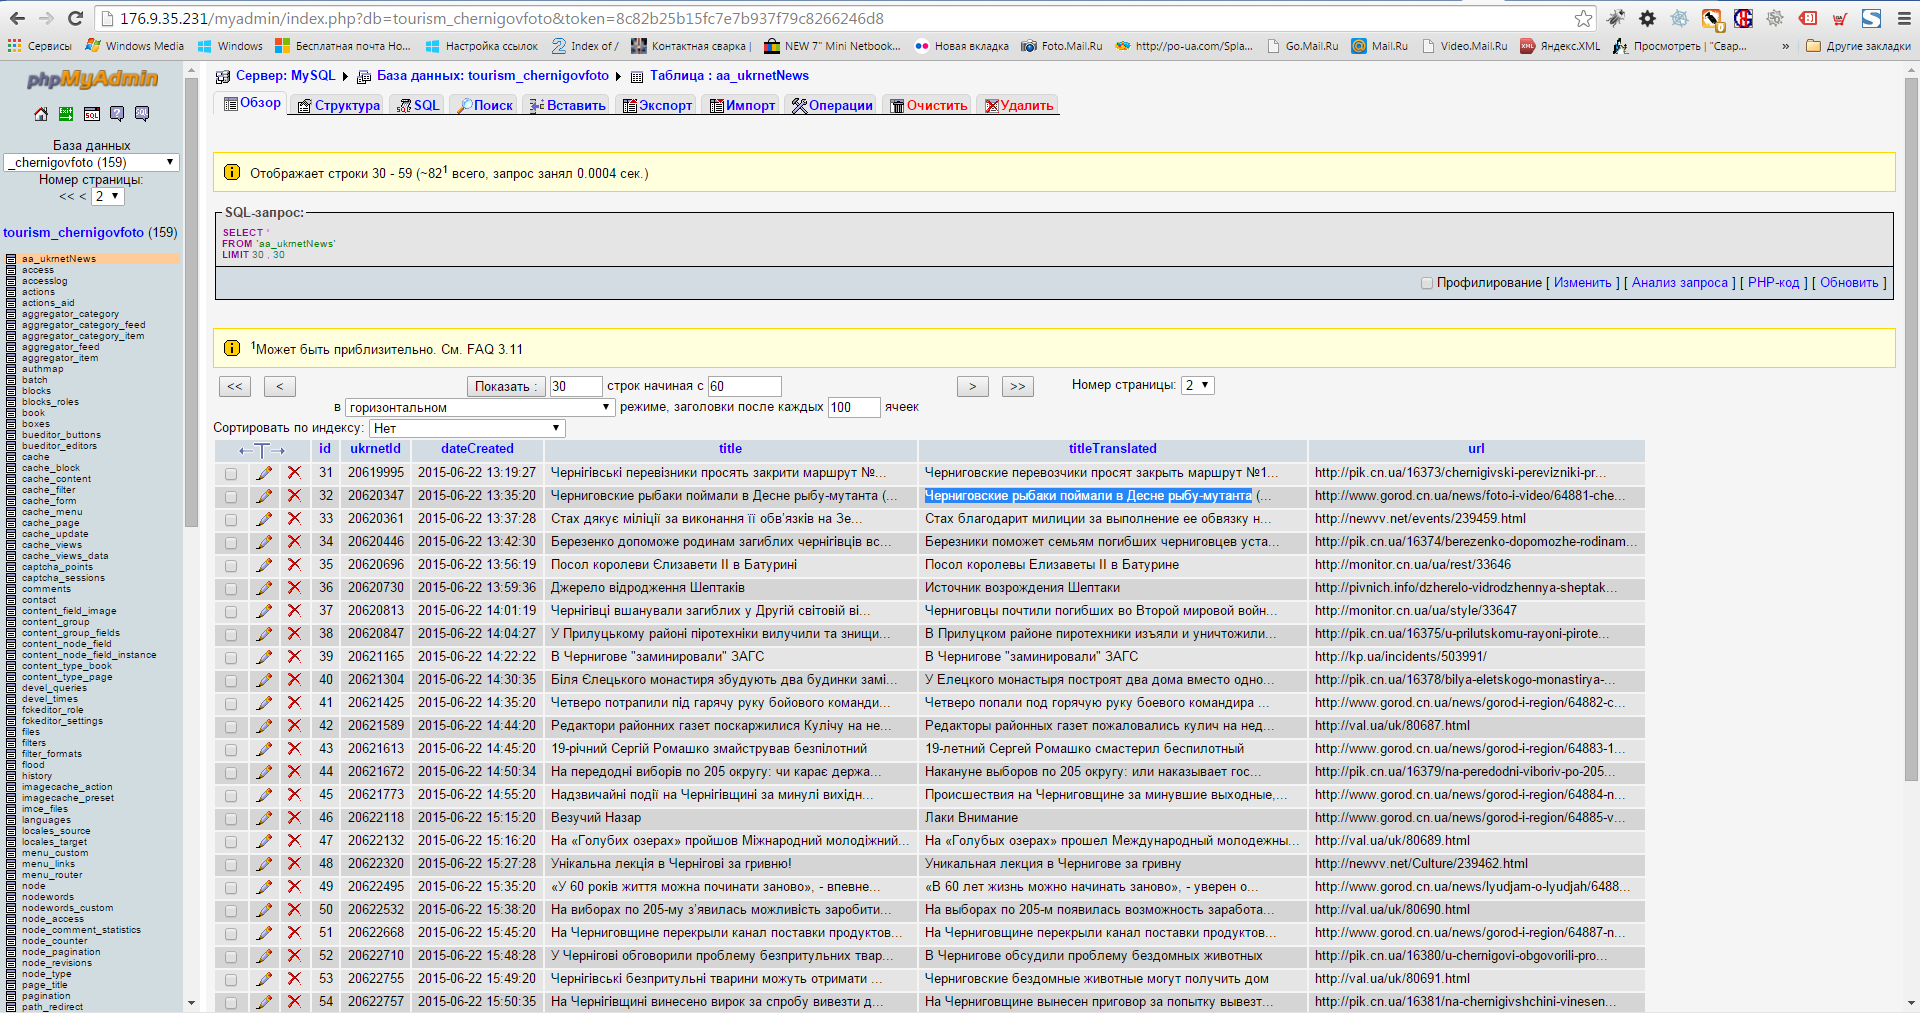Screen dimensions: 1920x1014
Task: Select the checkbox of row 41
Action: click(231, 704)
